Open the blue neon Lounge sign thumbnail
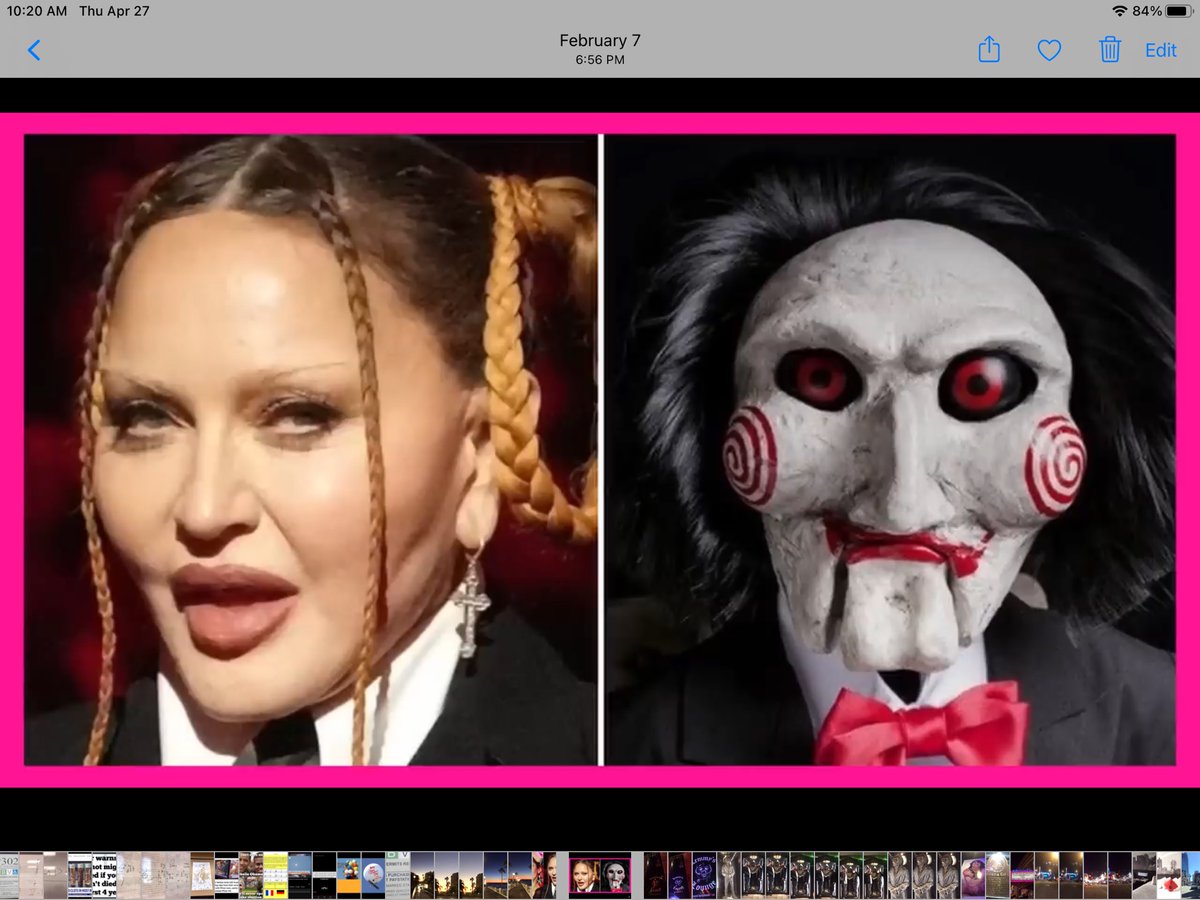This screenshot has width=1200, height=900. click(704, 875)
